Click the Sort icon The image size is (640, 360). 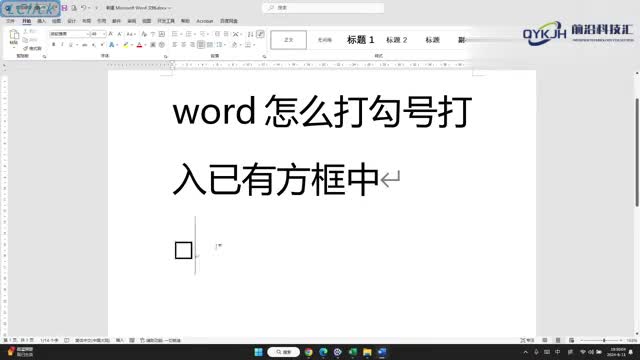[x=250, y=34]
